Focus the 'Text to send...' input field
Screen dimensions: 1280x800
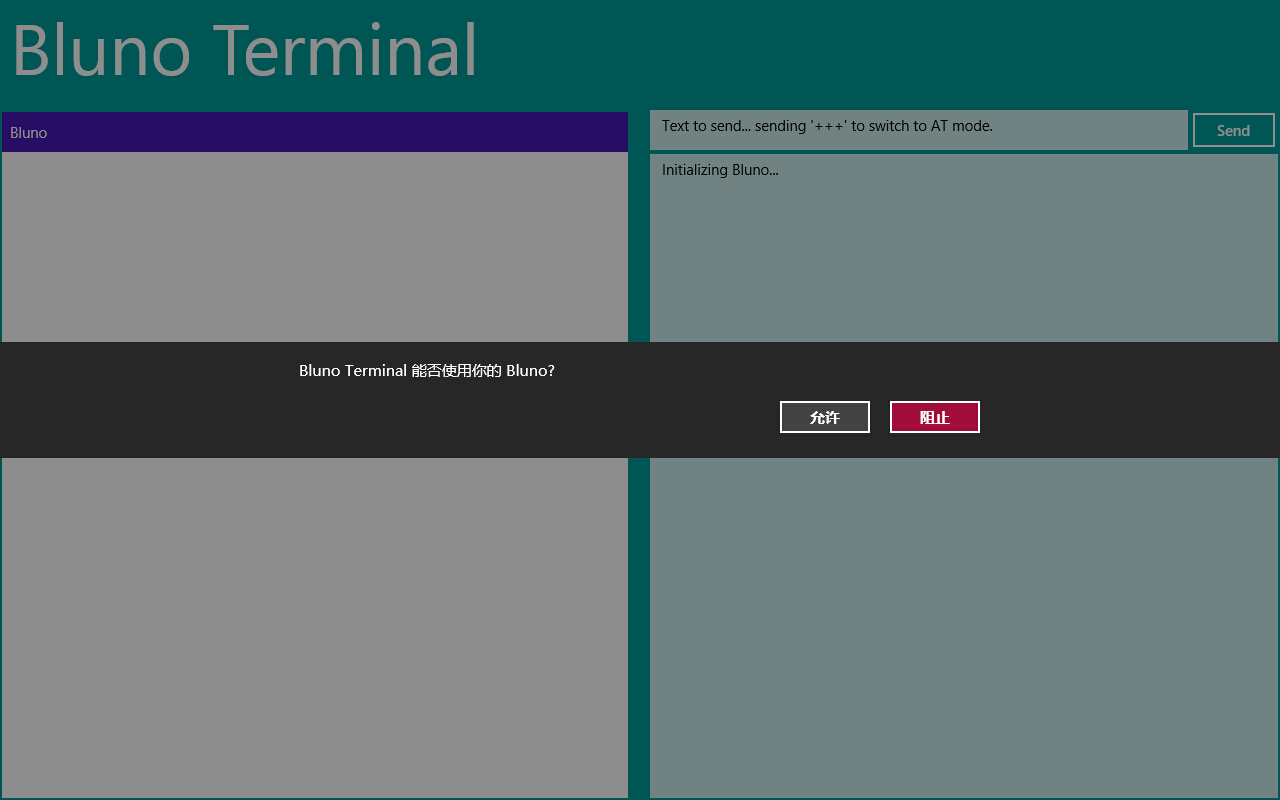pyautogui.click(x=919, y=130)
